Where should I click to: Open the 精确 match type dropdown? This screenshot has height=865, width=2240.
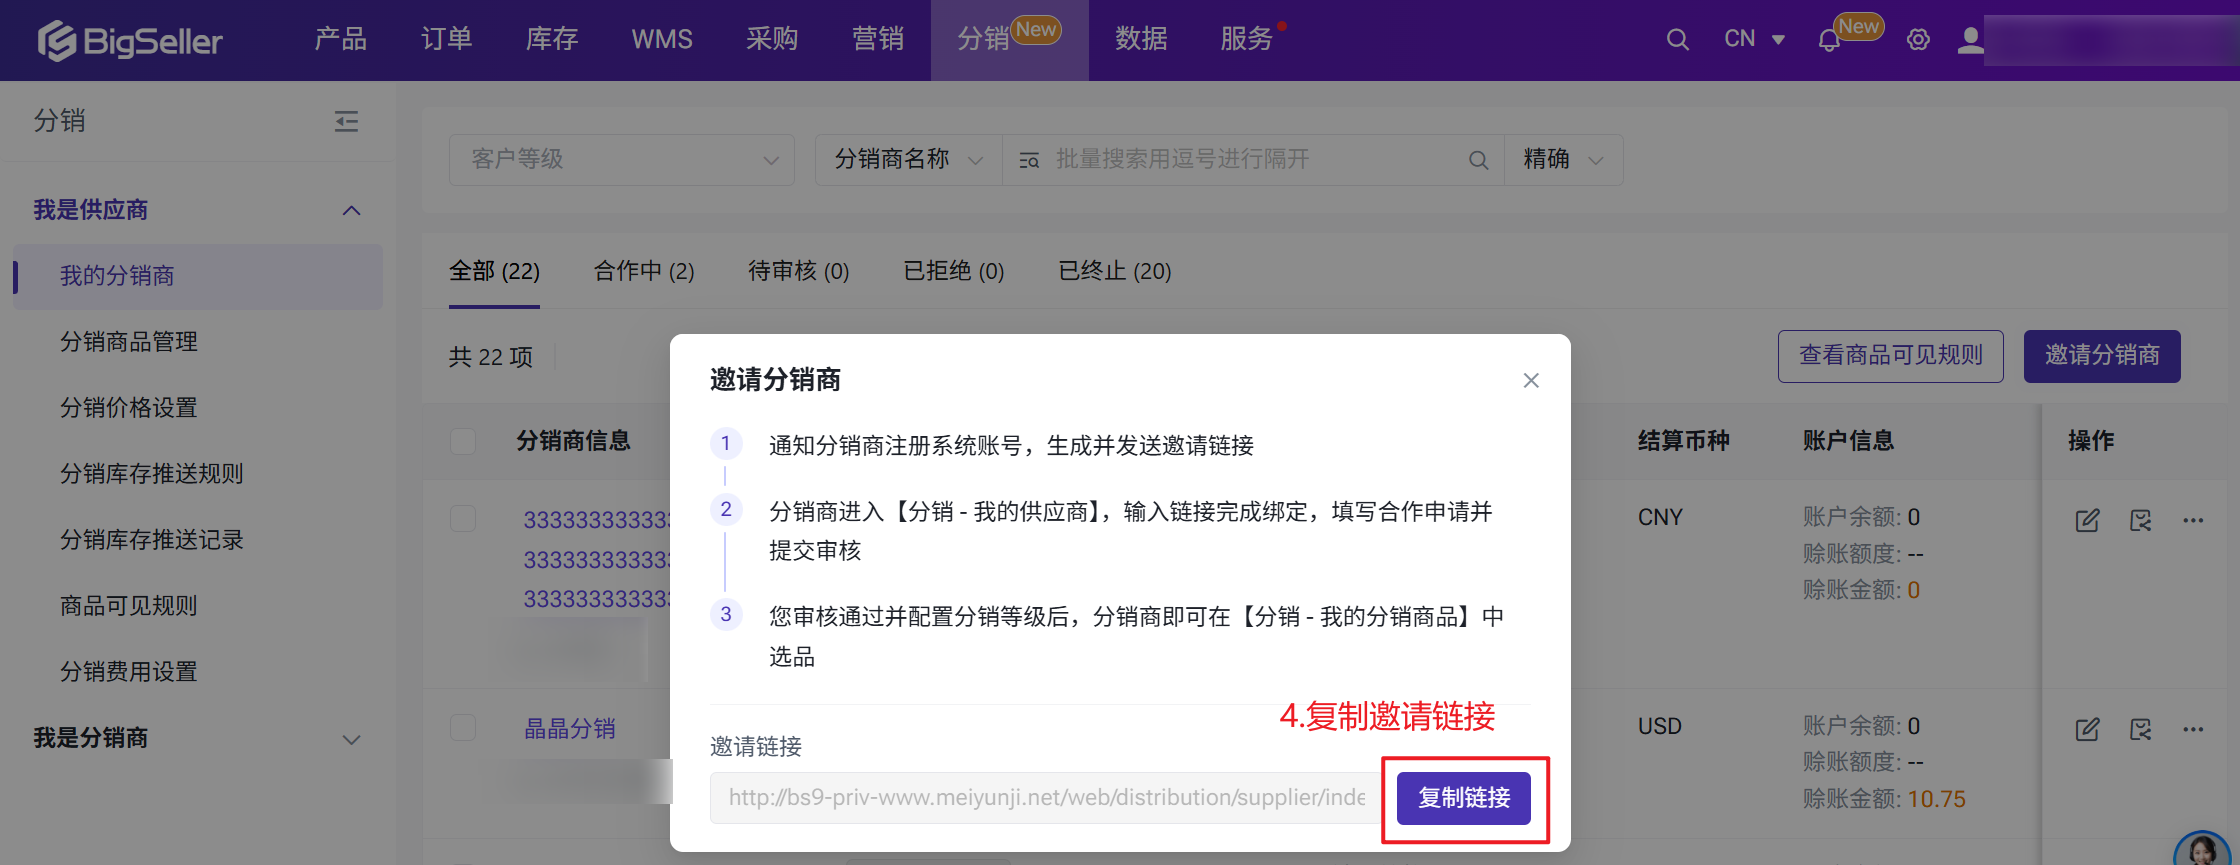pos(1563,160)
